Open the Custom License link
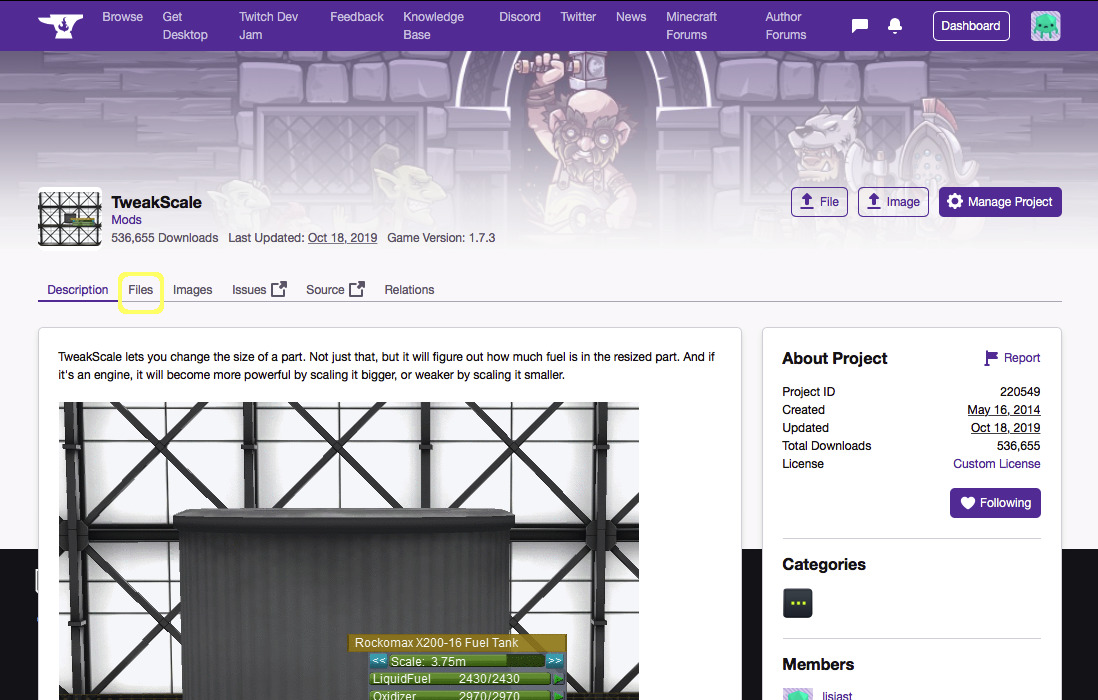This screenshot has height=700, width=1098. 996,463
